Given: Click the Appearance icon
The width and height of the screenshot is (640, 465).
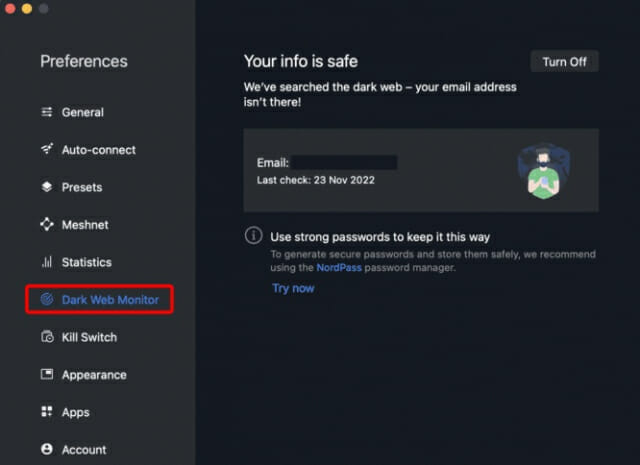Looking at the screenshot, I should click(46, 375).
